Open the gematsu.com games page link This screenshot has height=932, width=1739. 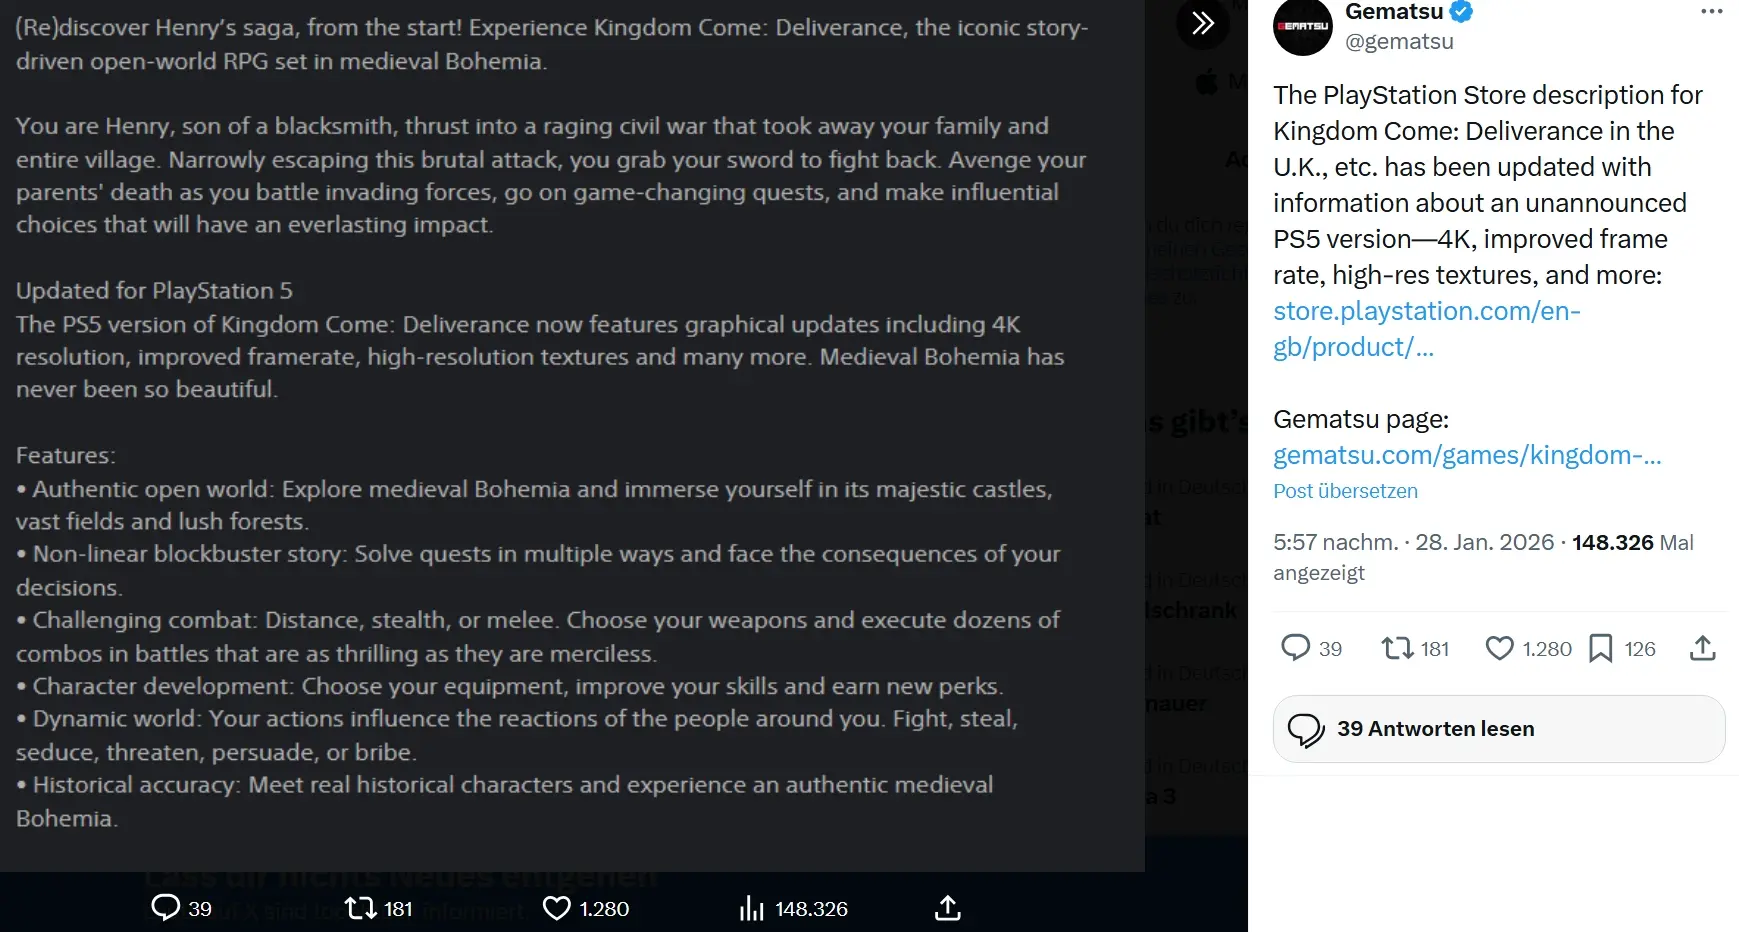tap(1467, 455)
